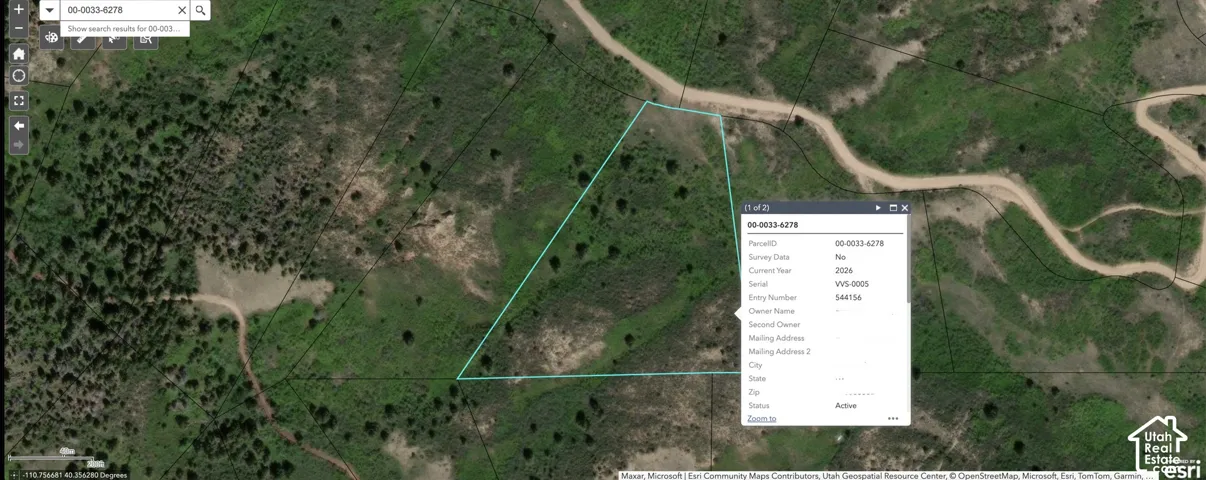Clear the search text with X
This screenshot has height=480, width=1206.
[x=182, y=10]
